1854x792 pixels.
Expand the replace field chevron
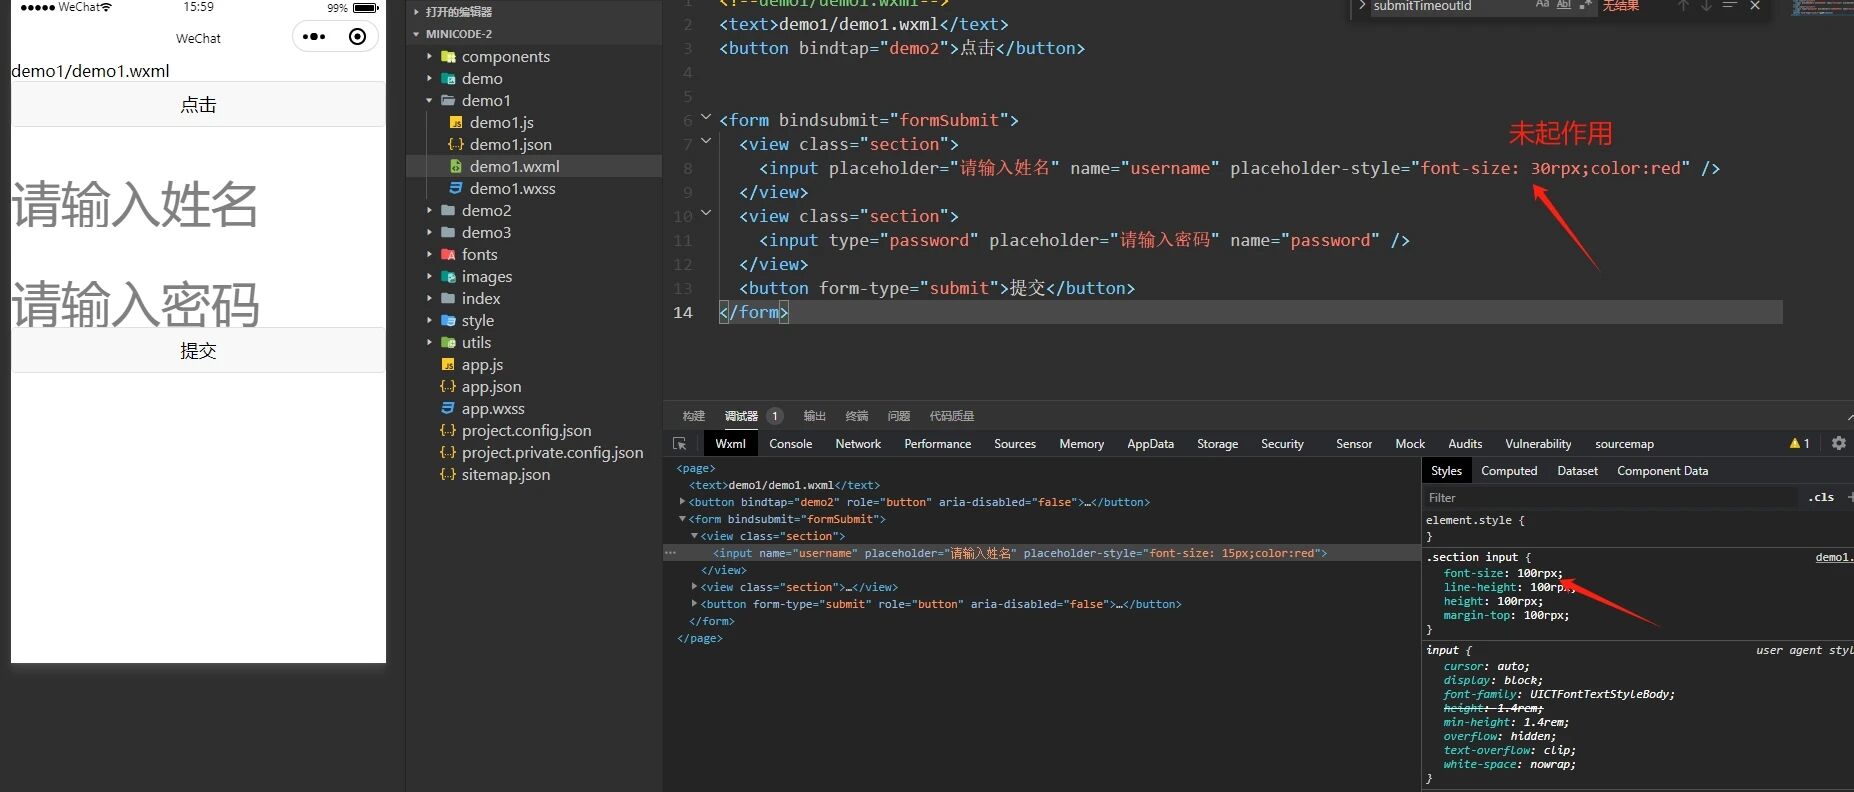(x=1361, y=6)
